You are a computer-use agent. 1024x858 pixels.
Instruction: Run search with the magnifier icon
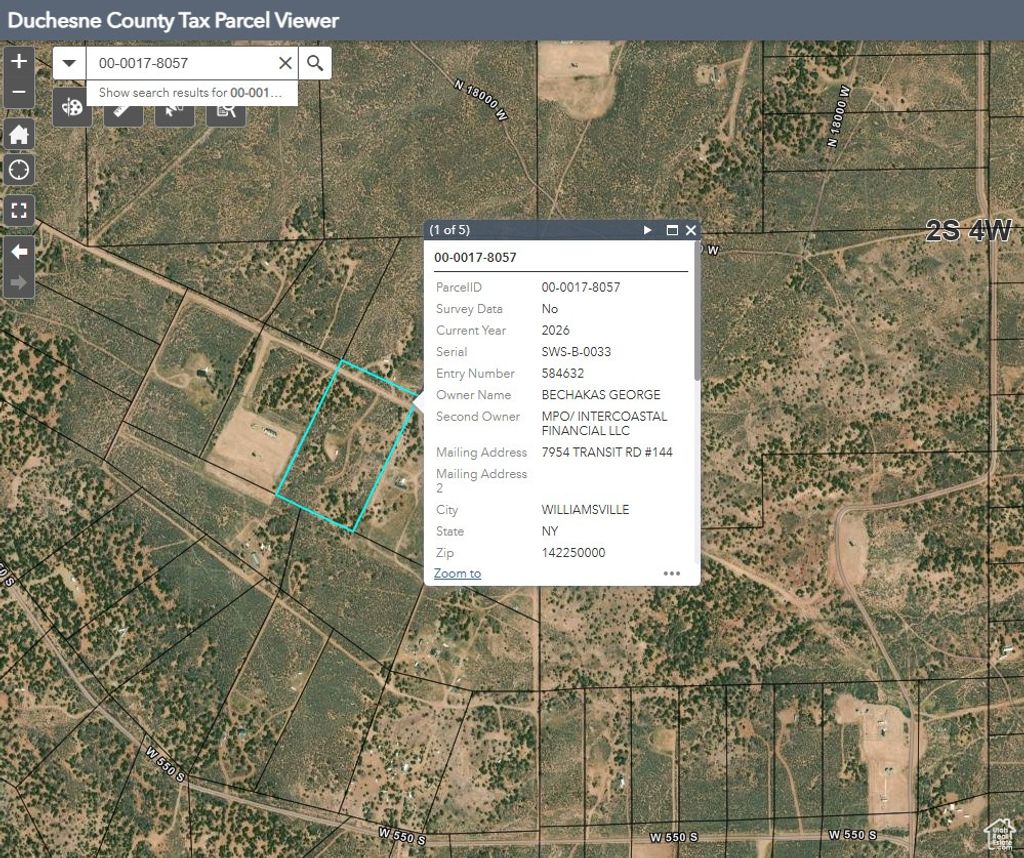[315, 63]
